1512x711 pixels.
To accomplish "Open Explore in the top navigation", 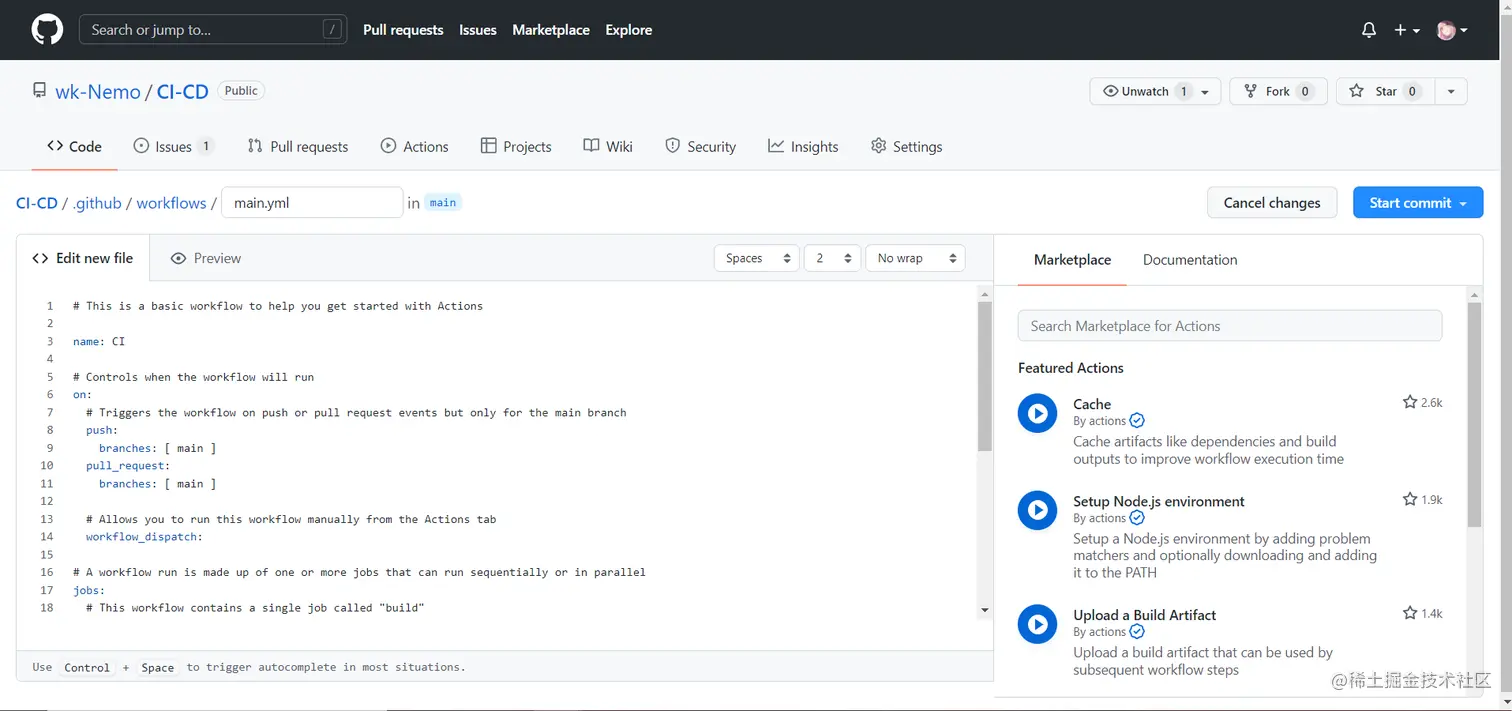I will click(629, 30).
